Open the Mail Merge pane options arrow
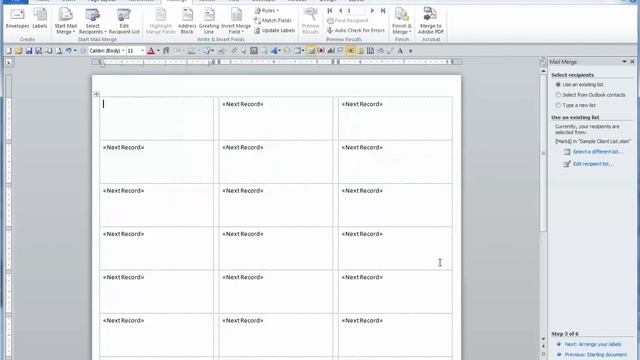The image size is (640, 360). pos(624,62)
